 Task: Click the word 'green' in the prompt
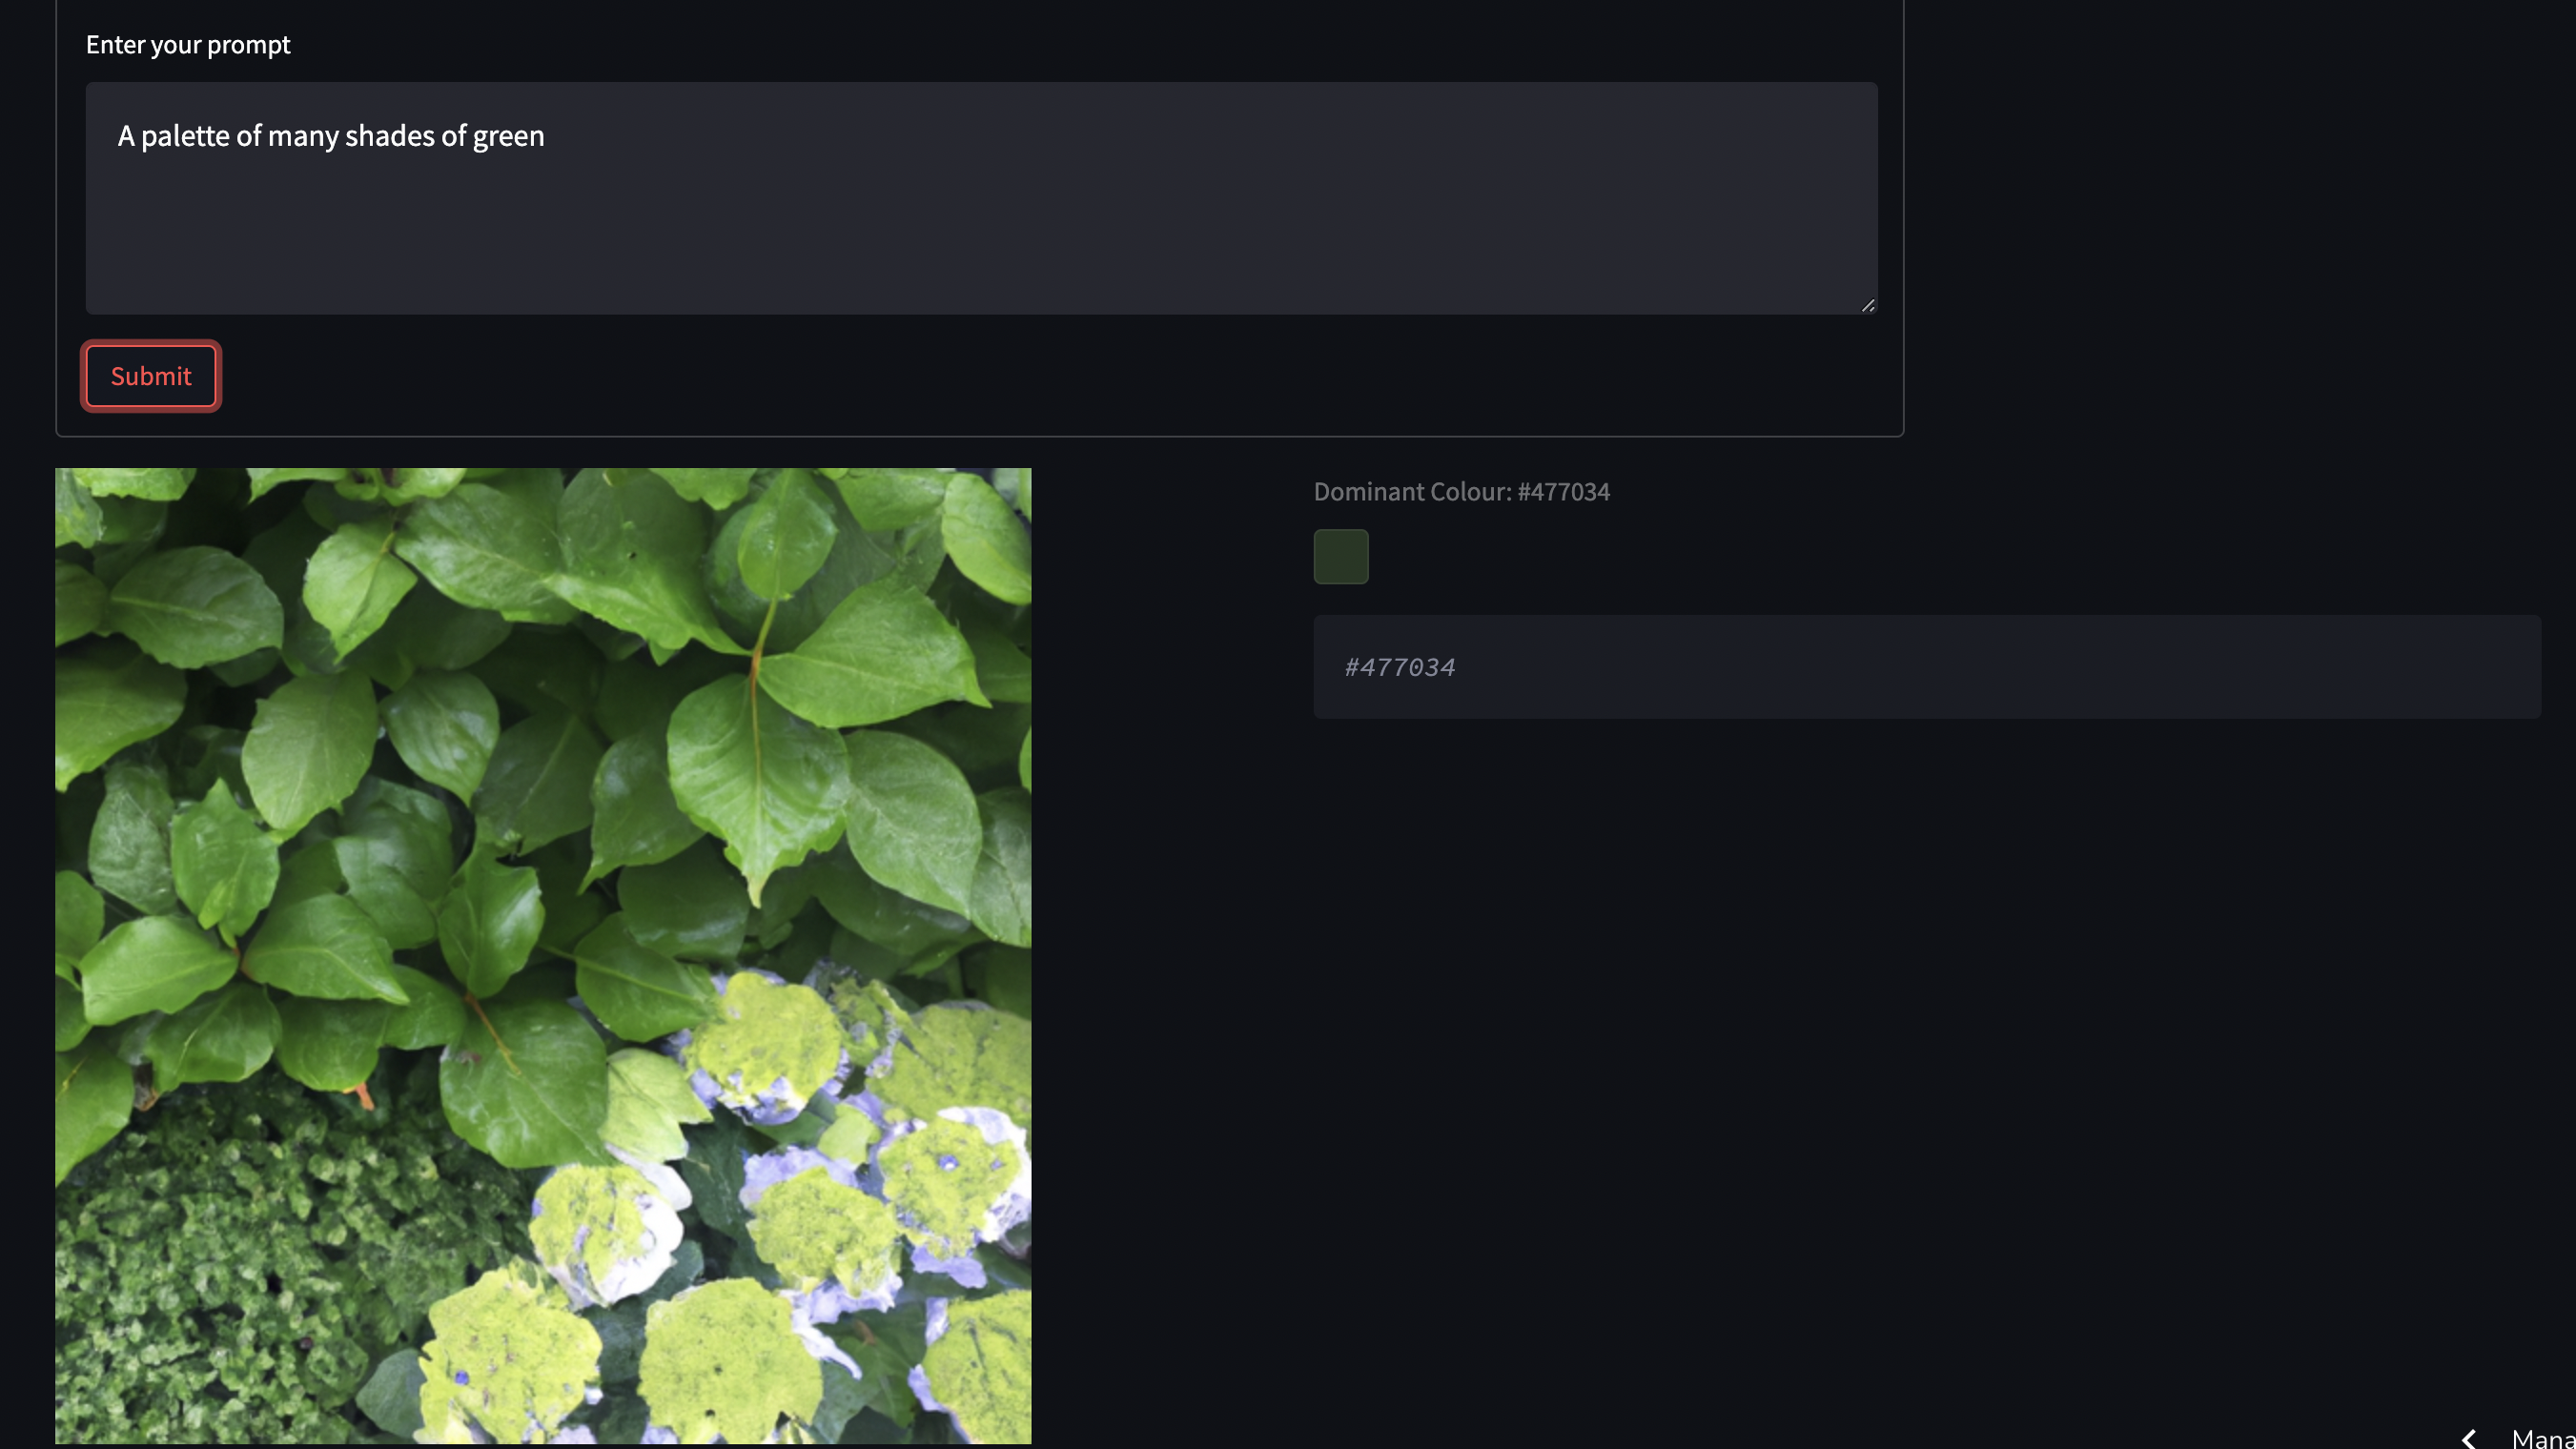[x=508, y=136]
